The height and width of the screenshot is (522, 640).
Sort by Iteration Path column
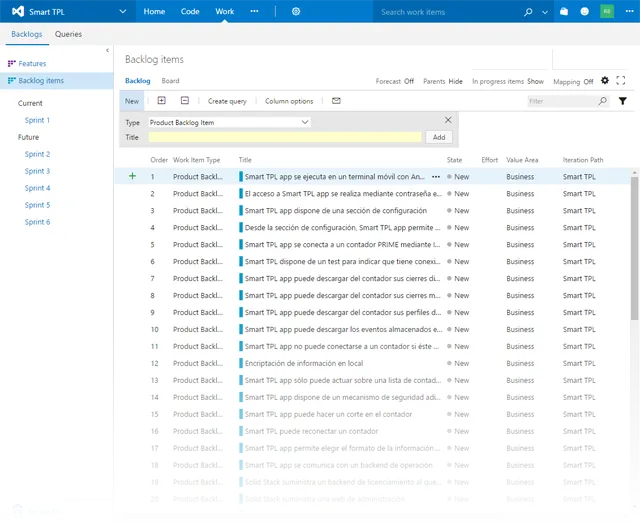pyautogui.click(x=583, y=160)
